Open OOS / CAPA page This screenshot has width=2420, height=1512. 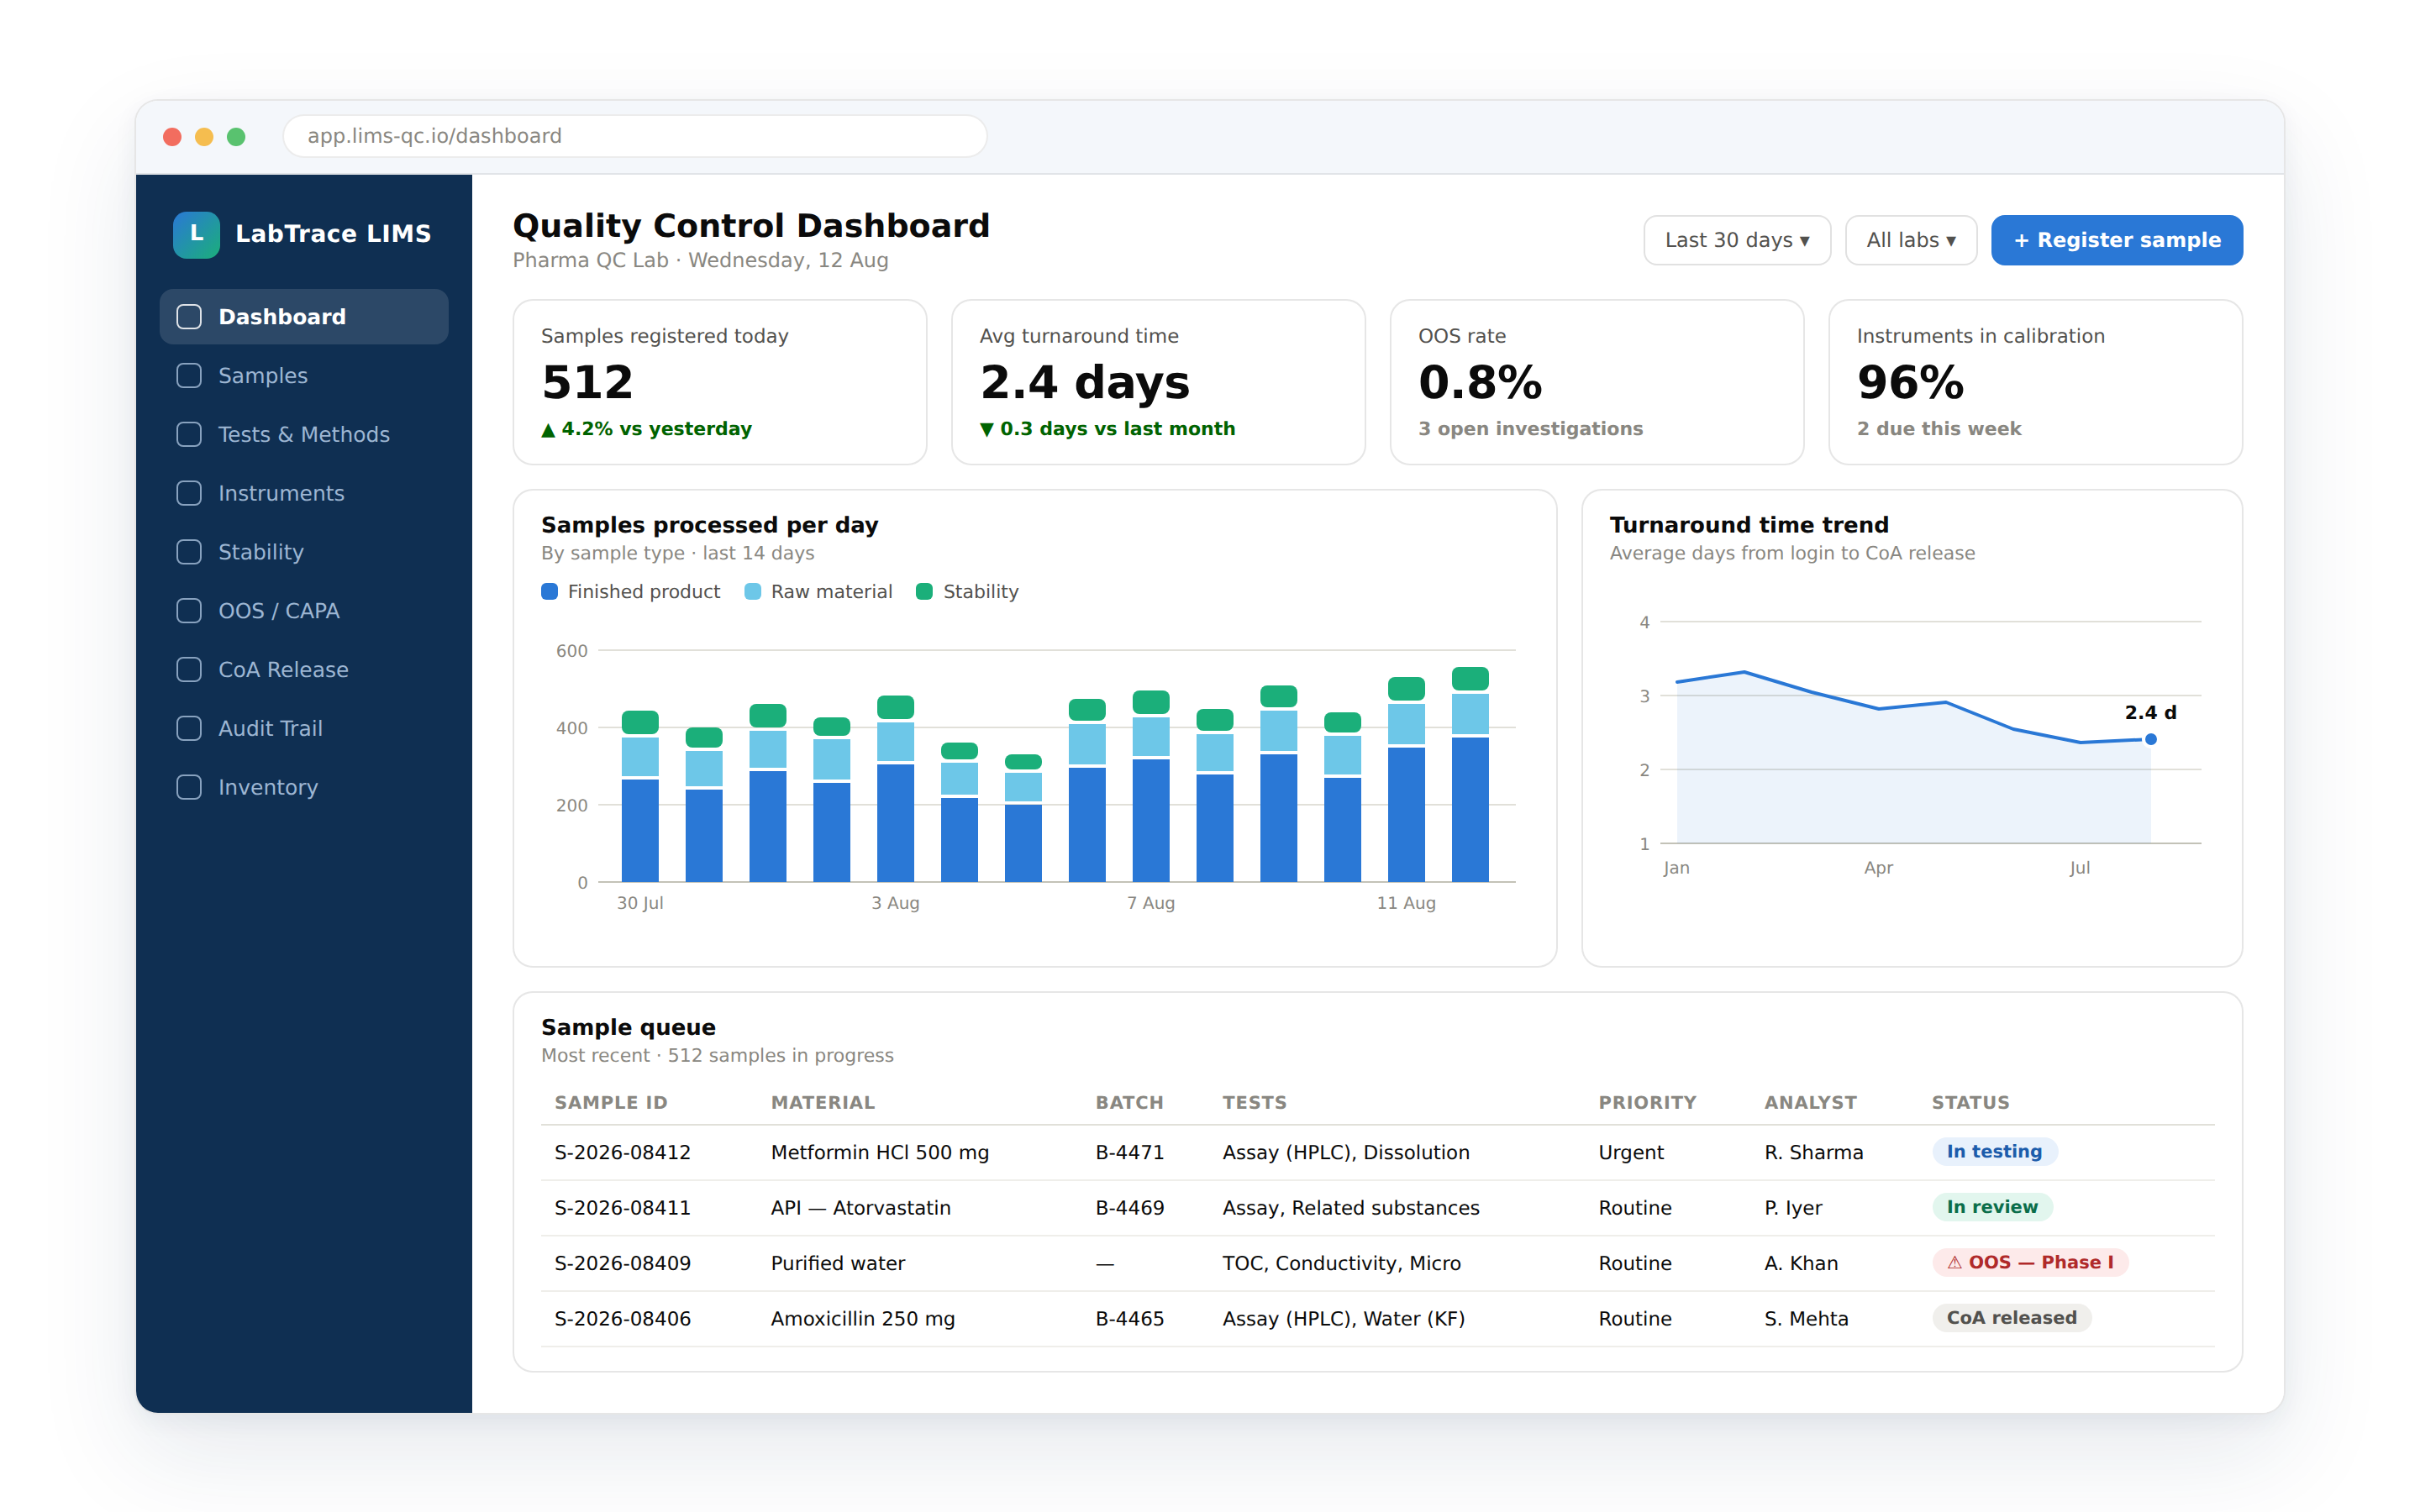[x=304, y=611]
